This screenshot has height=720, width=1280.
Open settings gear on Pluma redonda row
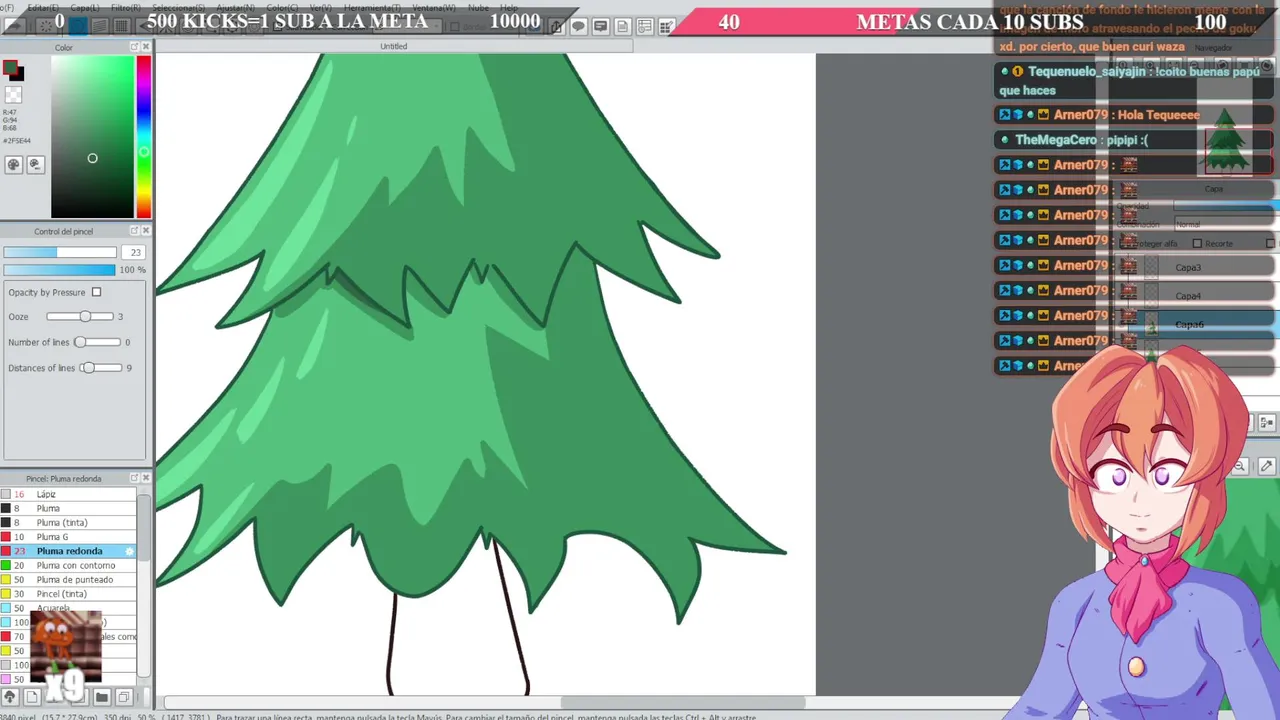pos(129,551)
